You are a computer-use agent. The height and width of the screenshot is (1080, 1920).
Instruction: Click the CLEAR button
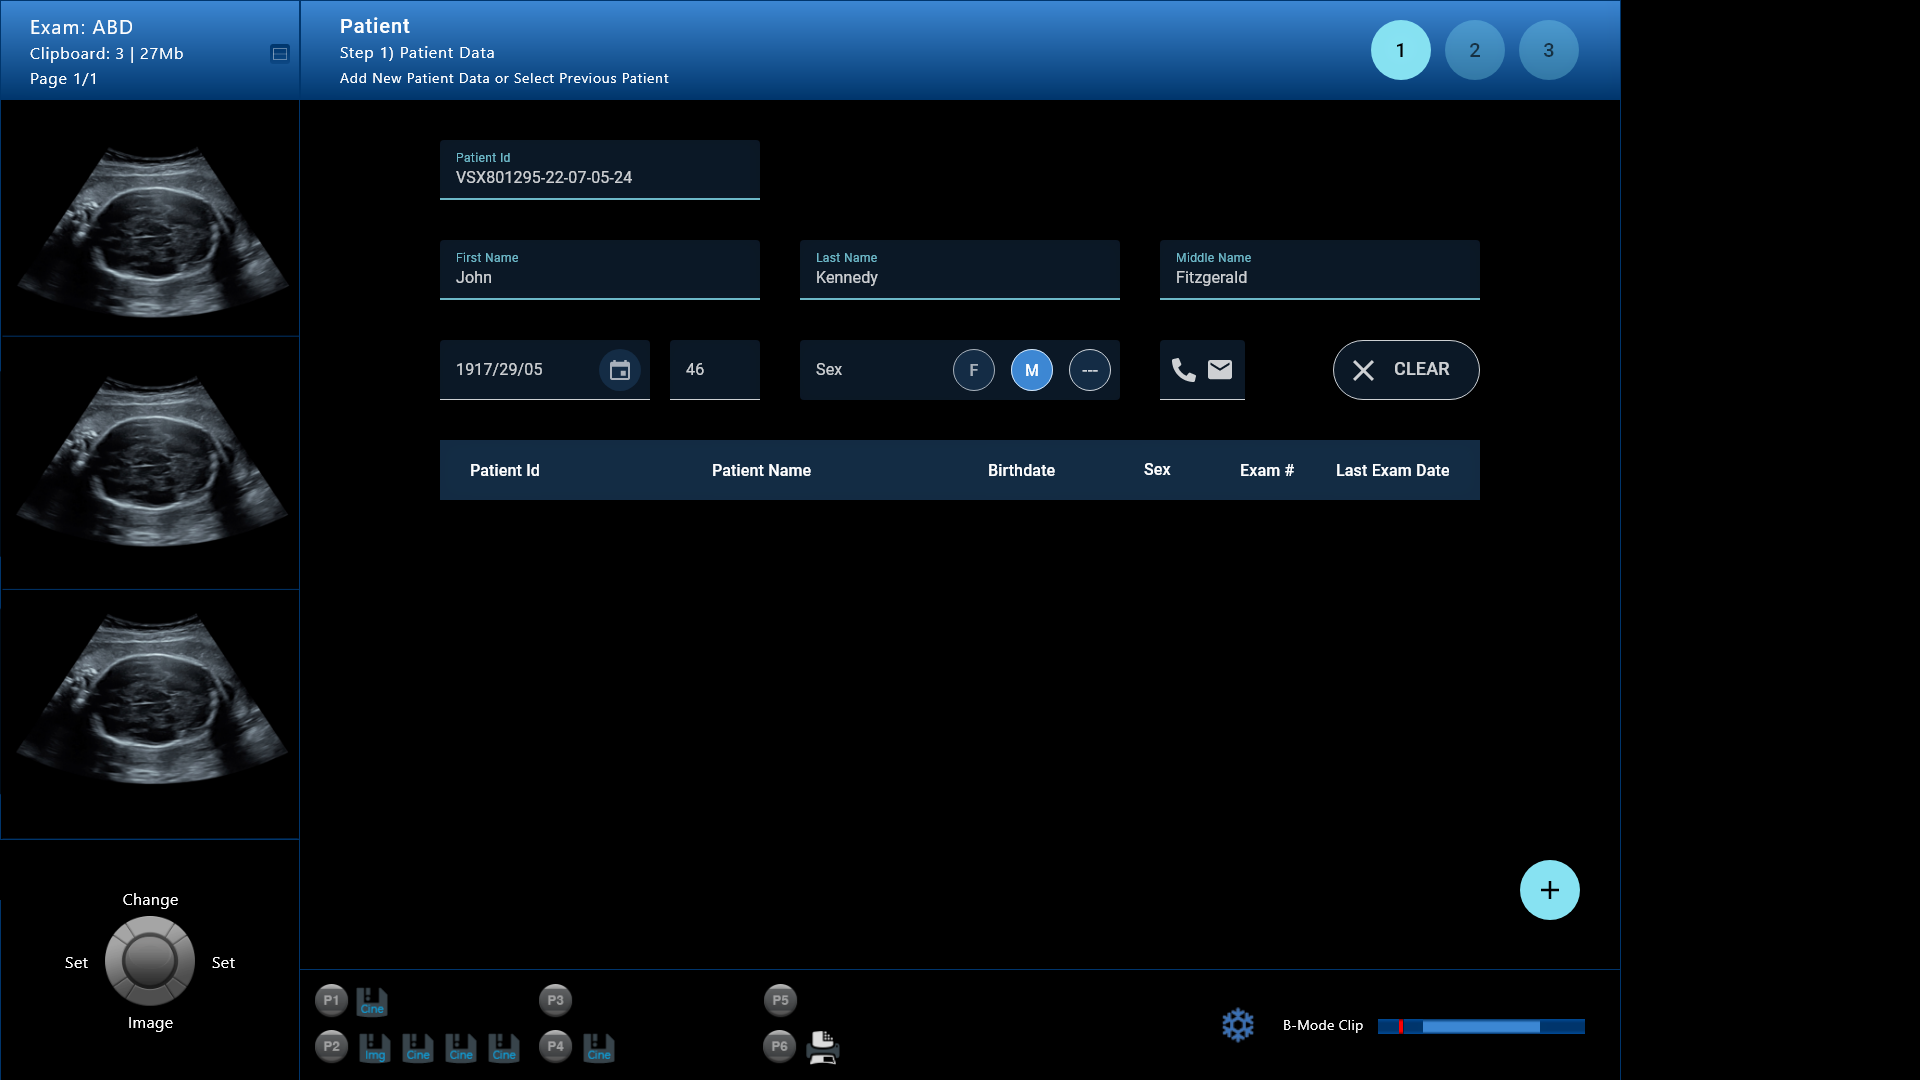click(x=1405, y=370)
